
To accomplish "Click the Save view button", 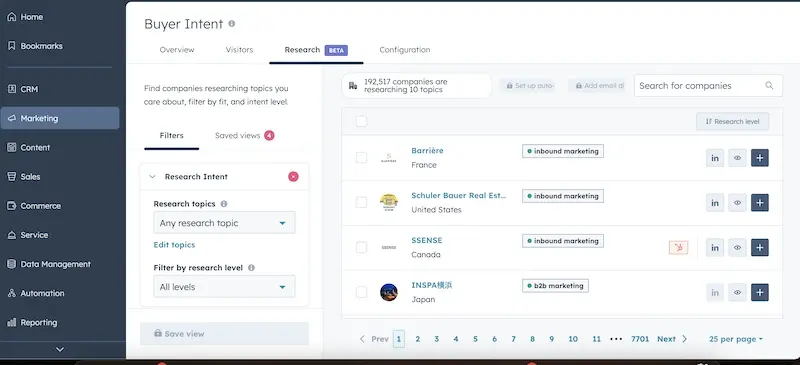I will 224,333.
